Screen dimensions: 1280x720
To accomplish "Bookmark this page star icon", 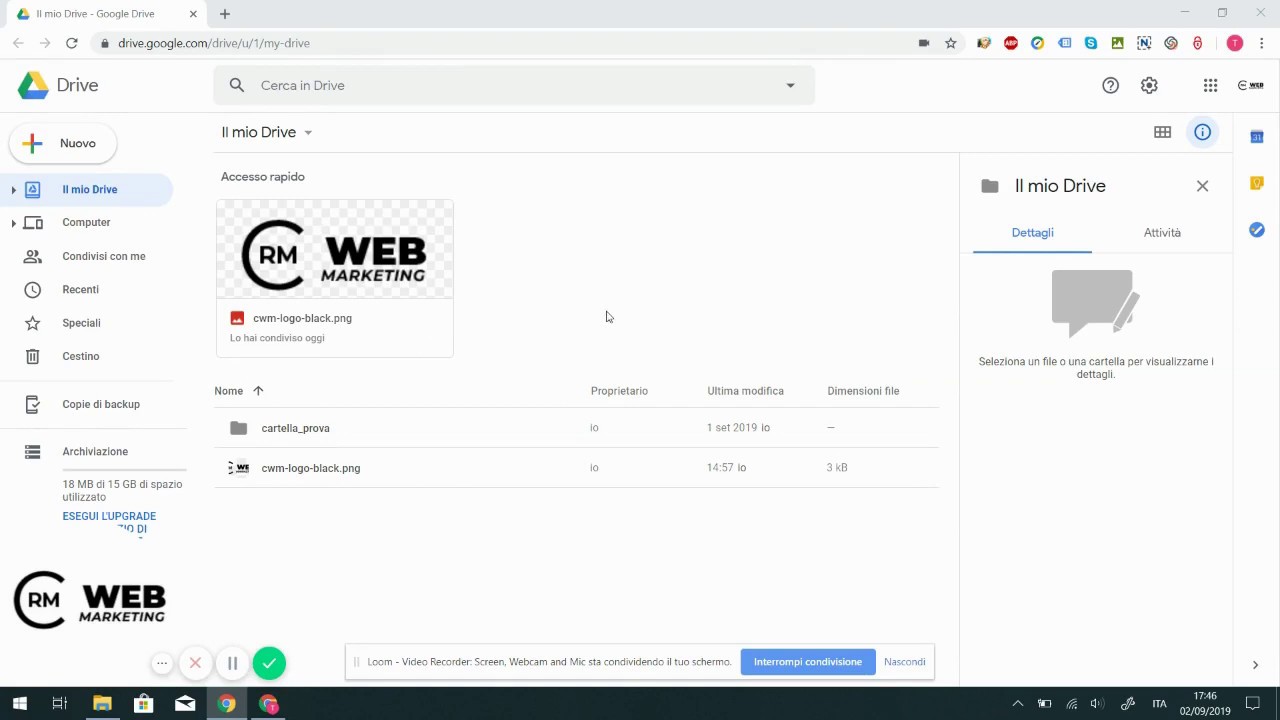I will click(951, 43).
